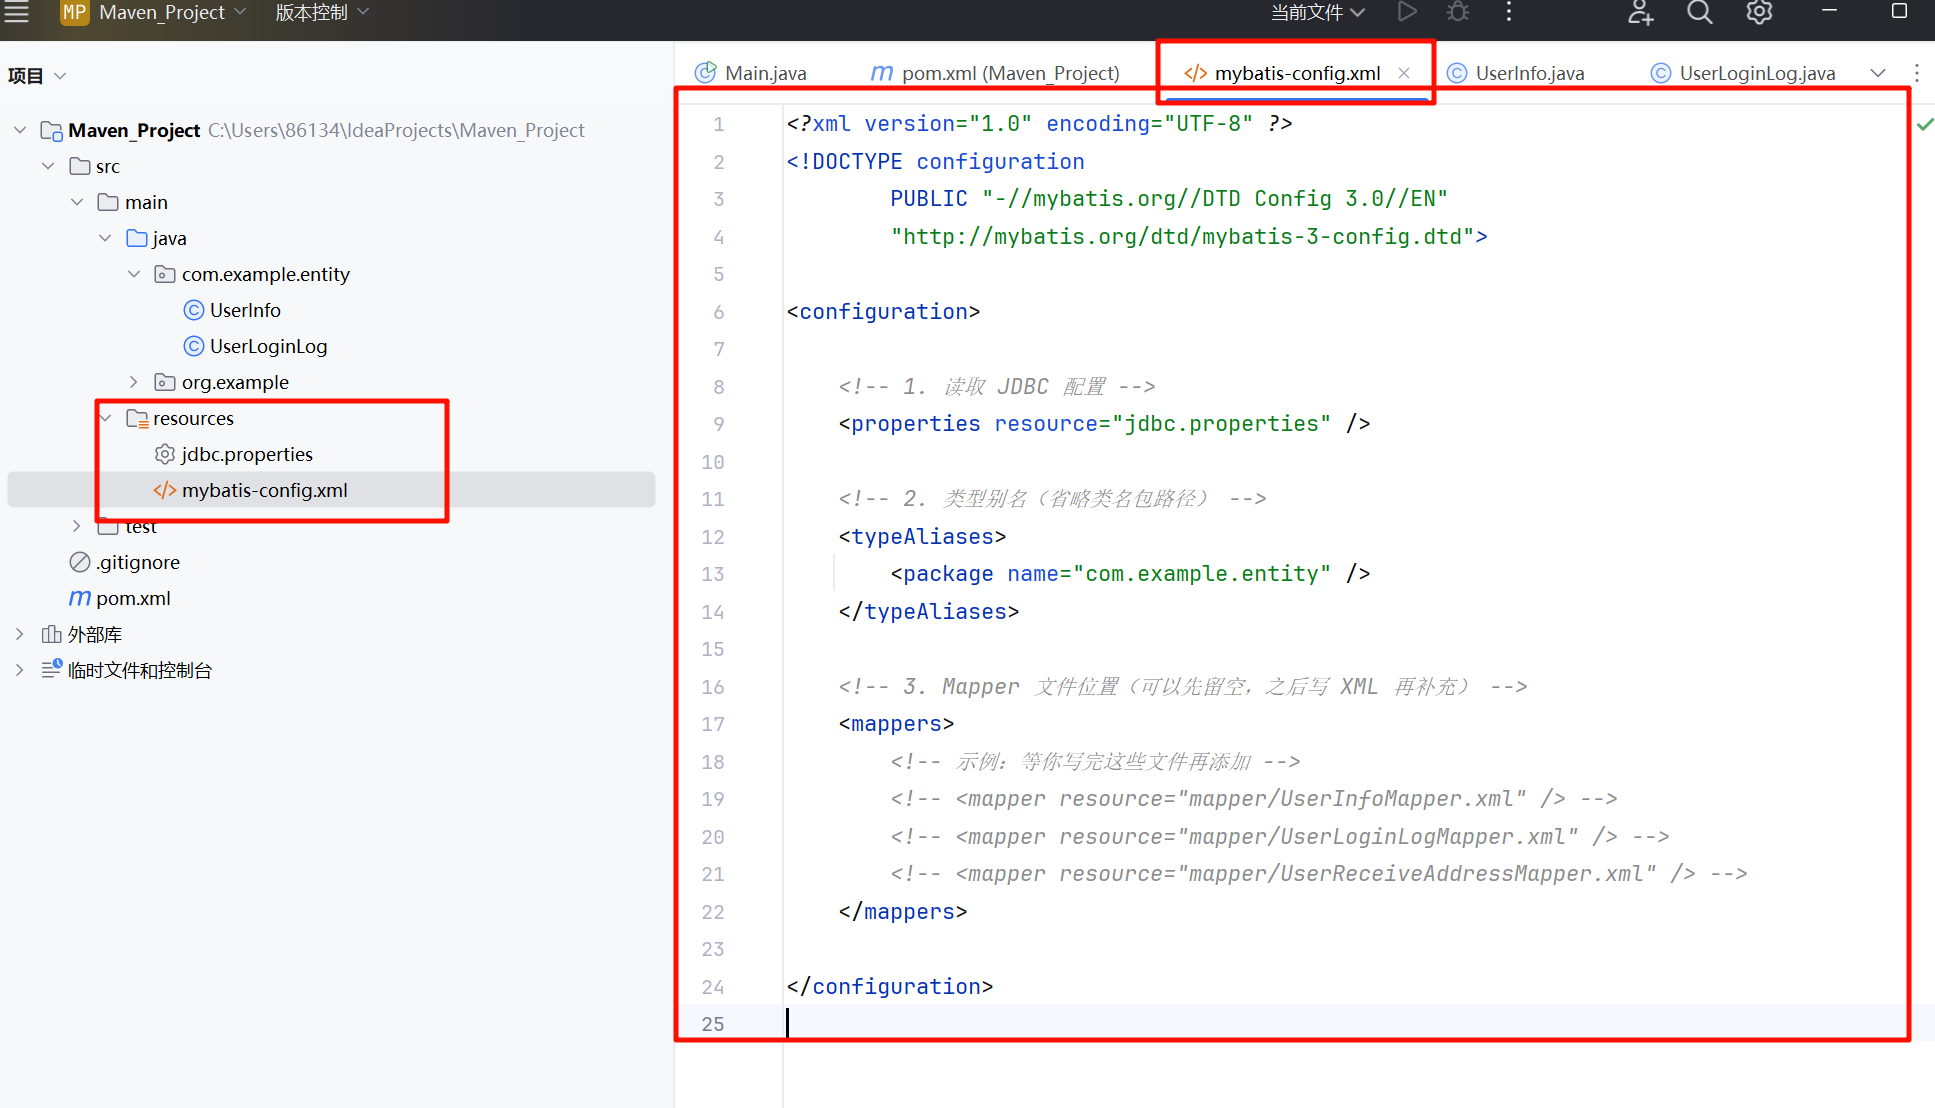Click the green inspection checkmark
Image resolution: width=1935 pixels, height=1108 pixels.
tap(1924, 124)
